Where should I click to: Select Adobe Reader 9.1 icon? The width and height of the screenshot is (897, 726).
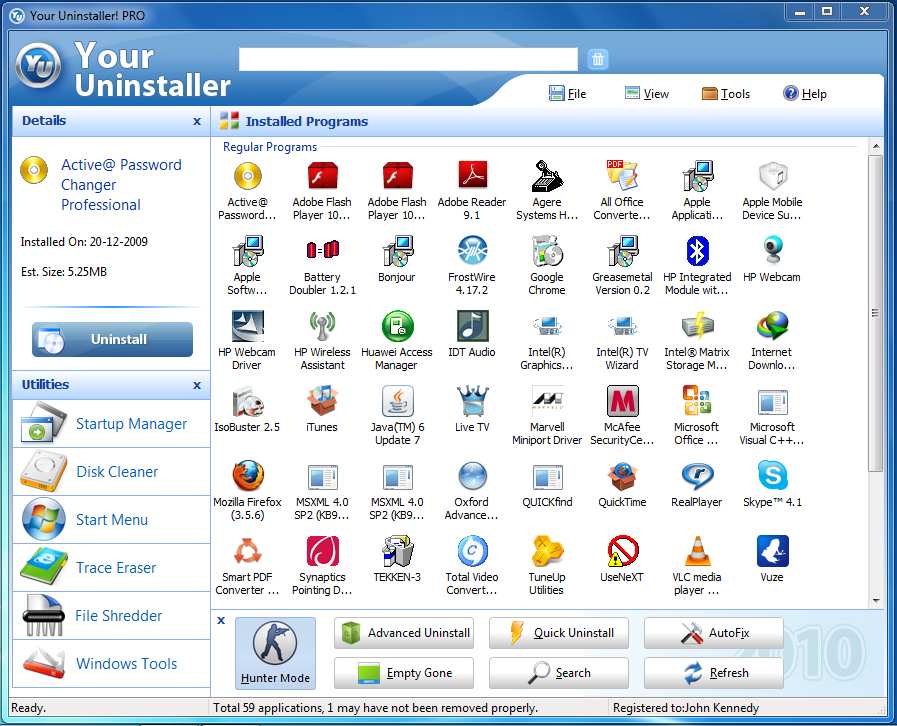[473, 175]
